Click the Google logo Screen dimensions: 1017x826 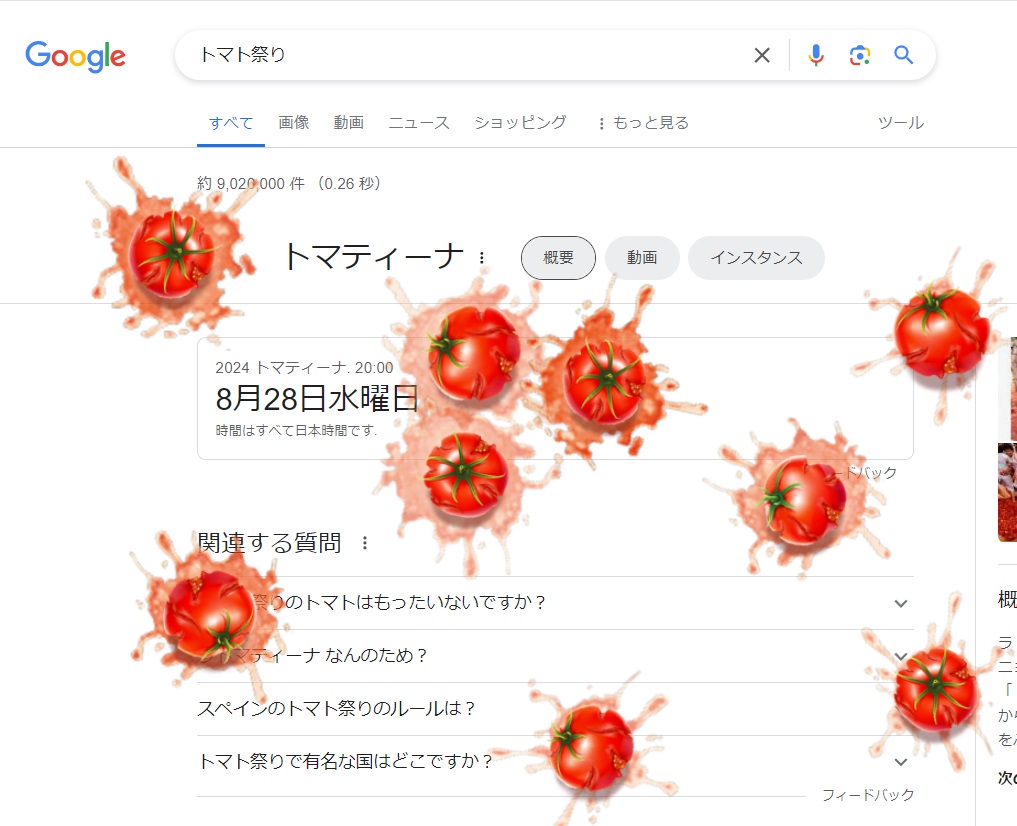tap(75, 56)
